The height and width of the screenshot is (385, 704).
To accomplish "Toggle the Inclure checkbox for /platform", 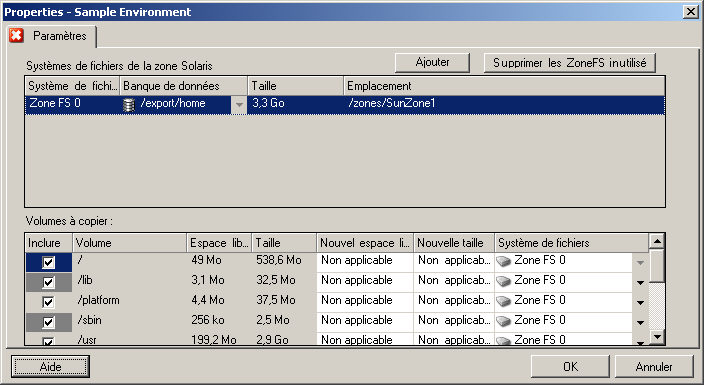I will [48, 302].
